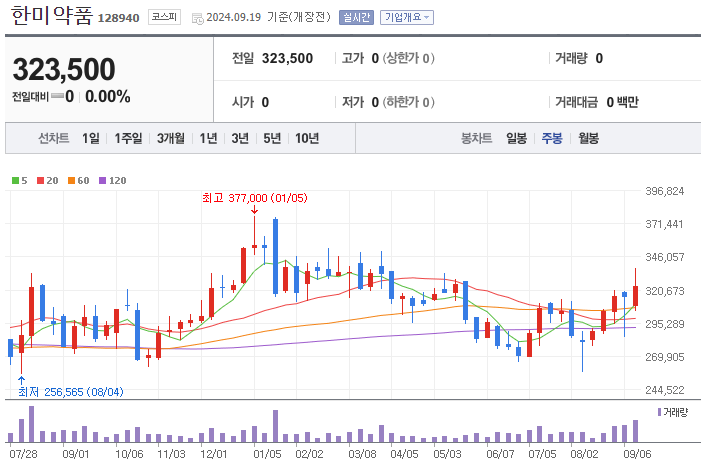
Task: Select the 5년 line chart tab
Action: (272, 138)
